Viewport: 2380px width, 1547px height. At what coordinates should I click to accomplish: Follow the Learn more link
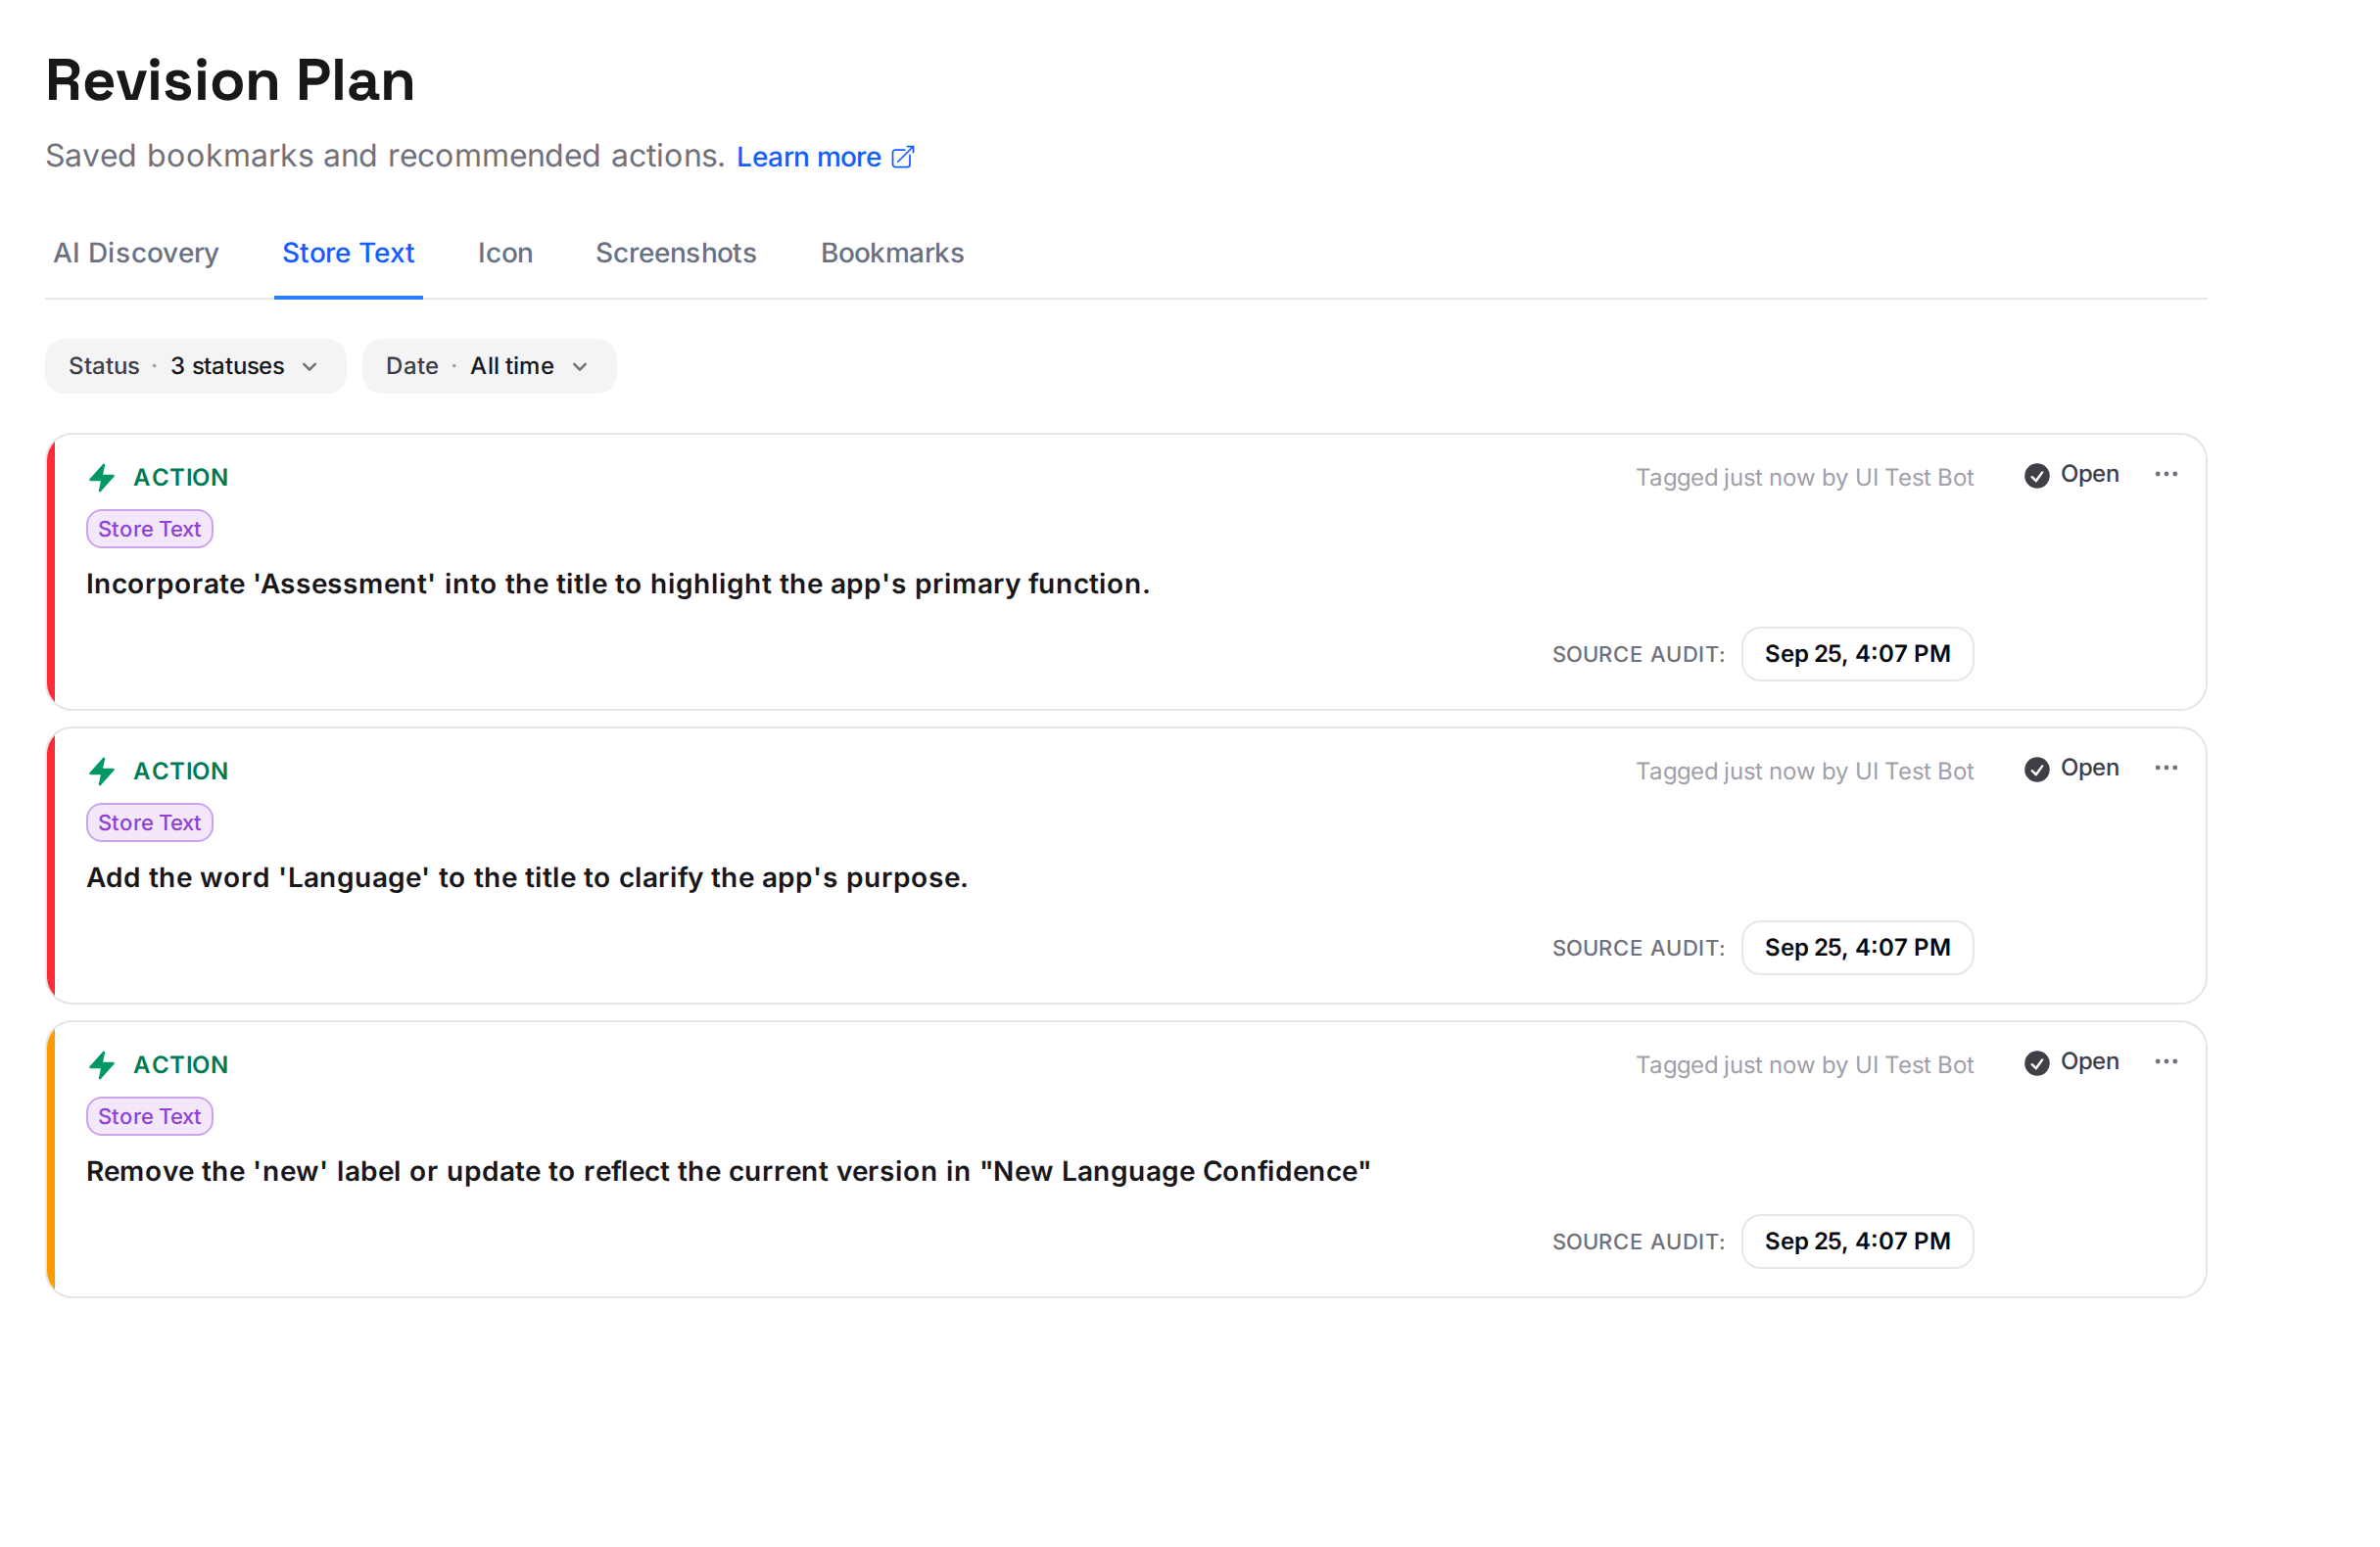pyautogui.click(x=809, y=157)
